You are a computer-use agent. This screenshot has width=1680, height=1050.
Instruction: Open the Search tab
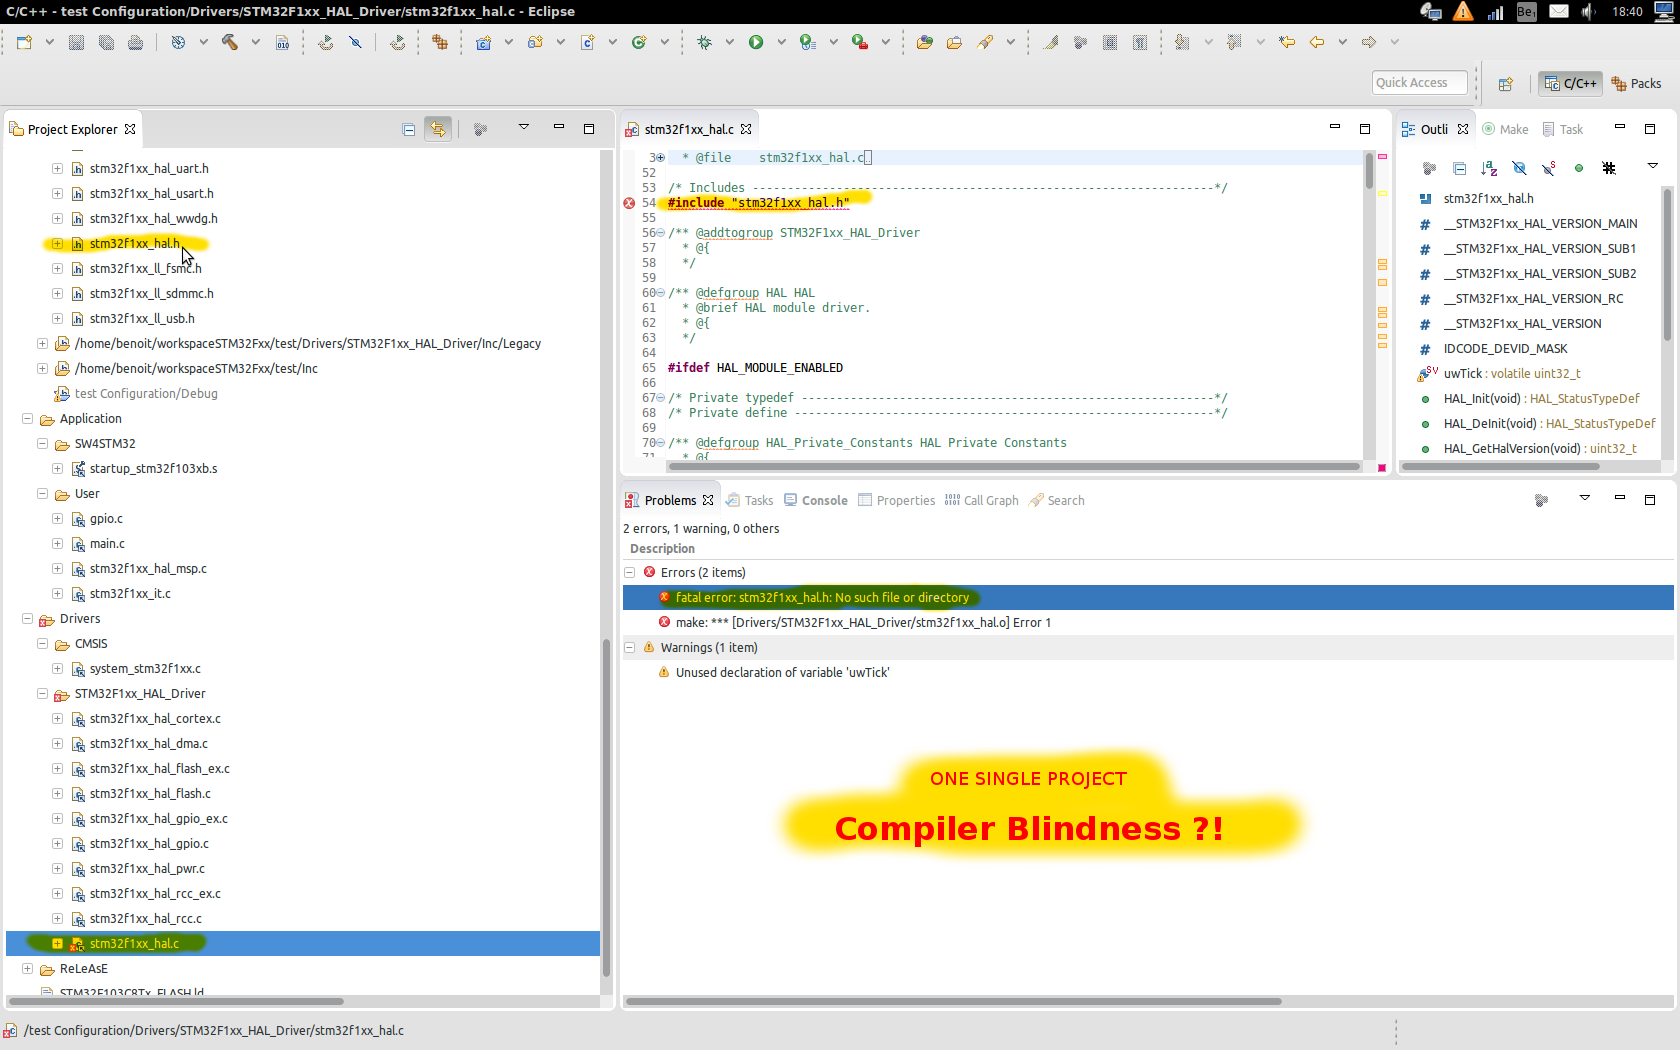[x=1057, y=501]
